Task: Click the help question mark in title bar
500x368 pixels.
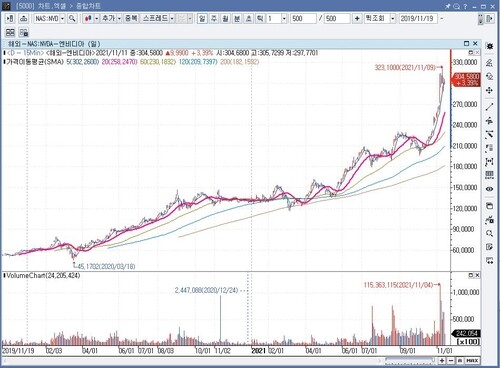Action: (465, 6)
